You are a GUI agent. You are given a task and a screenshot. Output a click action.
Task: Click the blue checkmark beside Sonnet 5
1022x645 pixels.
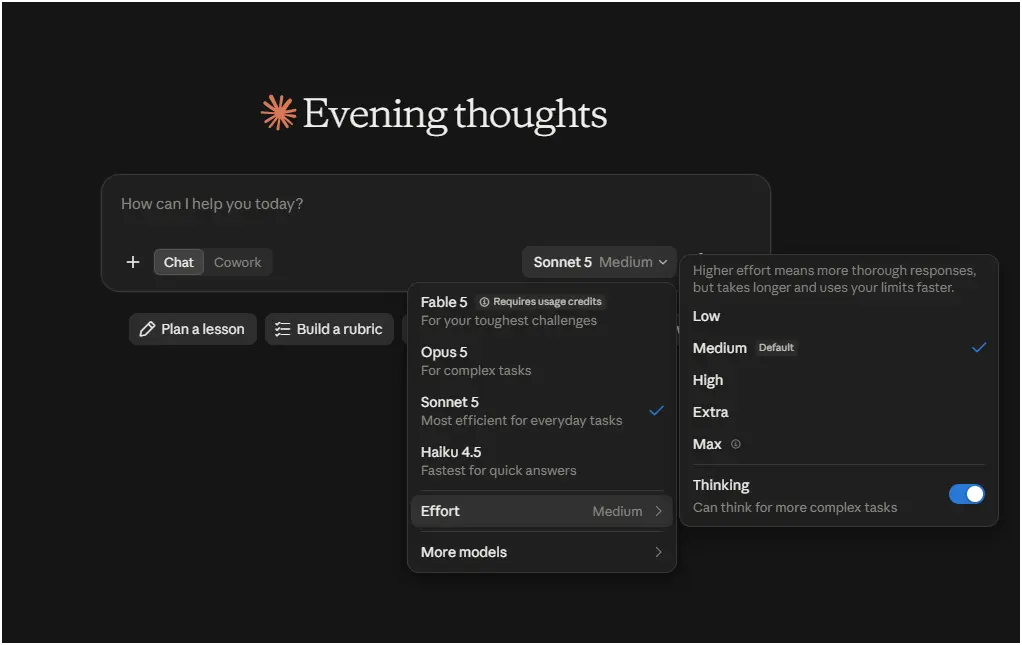coord(656,410)
